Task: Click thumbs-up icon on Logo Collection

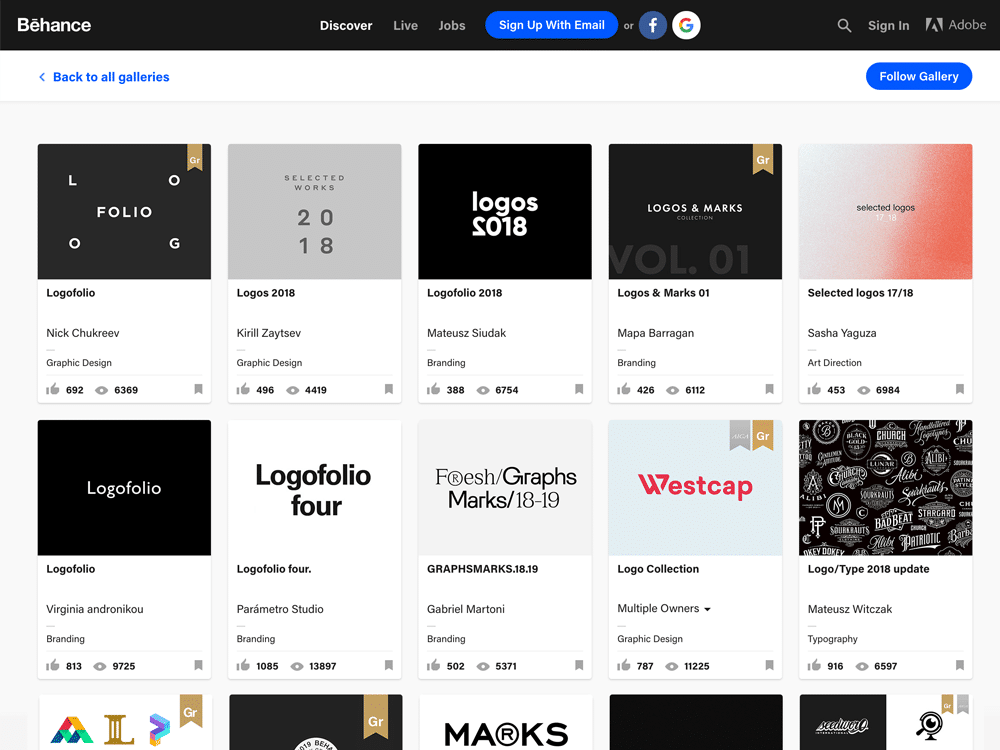Action: click(624, 665)
